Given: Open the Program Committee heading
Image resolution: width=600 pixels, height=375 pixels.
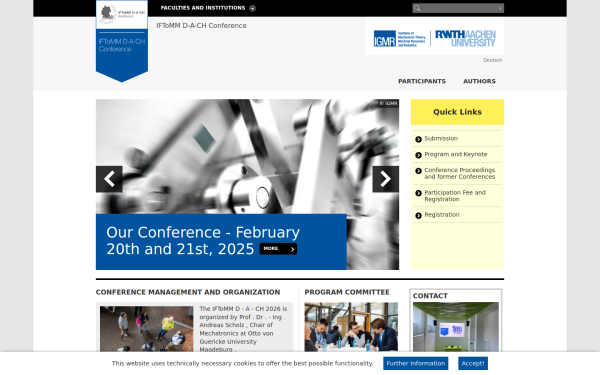Looking at the screenshot, I should 347,292.
